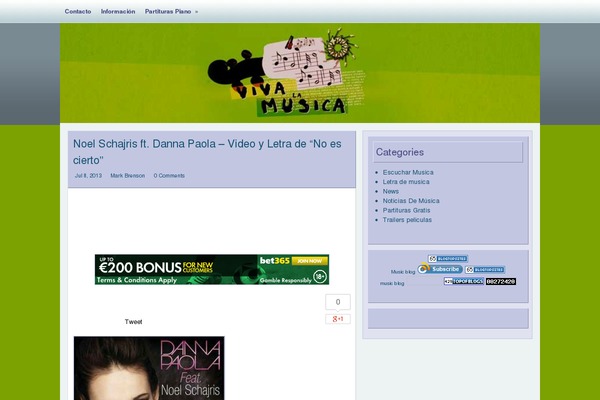Click the blogtopsites badge right of Subscribe

pyautogui.click(x=485, y=270)
